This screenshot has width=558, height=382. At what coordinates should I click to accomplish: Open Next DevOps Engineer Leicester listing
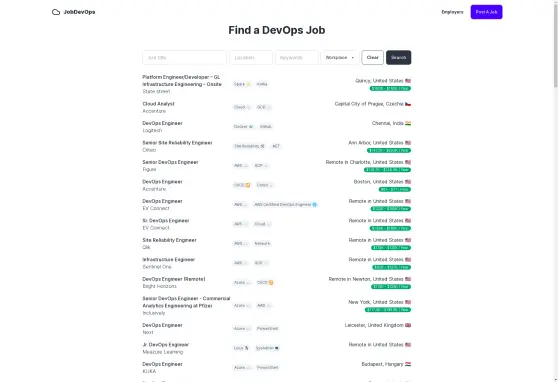(162, 325)
